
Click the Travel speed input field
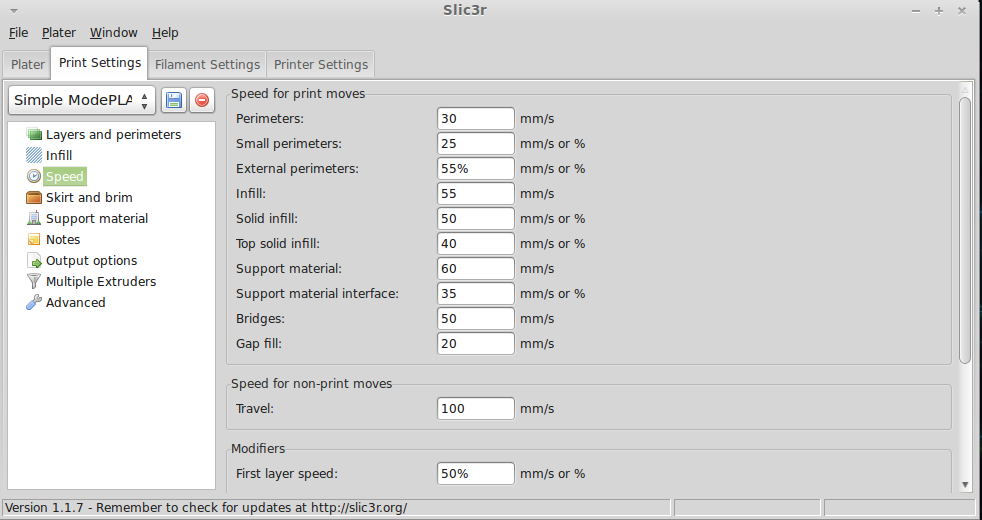tap(476, 408)
